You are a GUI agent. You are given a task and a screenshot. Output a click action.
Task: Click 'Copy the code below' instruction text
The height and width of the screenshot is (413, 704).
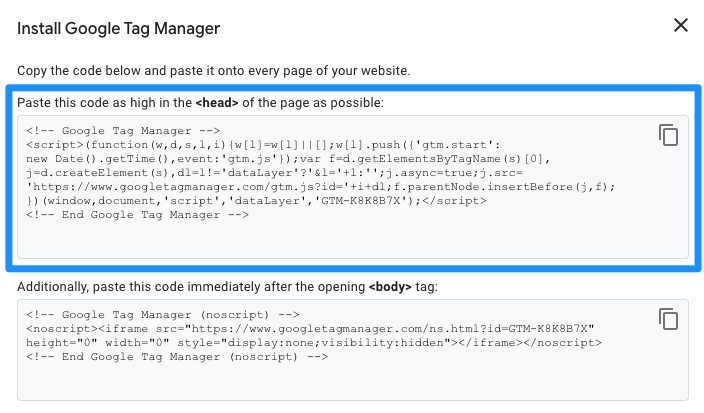pos(214,70)
